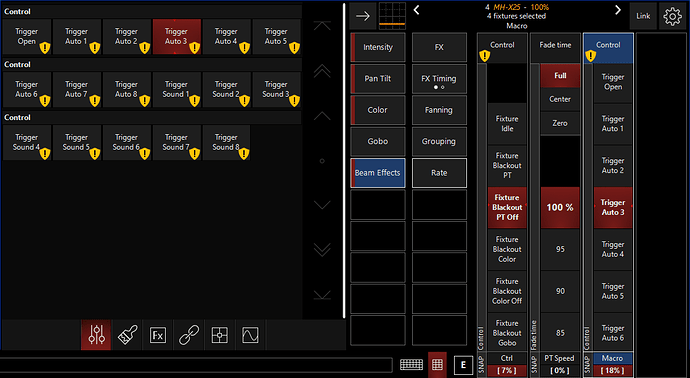Click the Trigger Sound 8 button

(x=226, y=143)
